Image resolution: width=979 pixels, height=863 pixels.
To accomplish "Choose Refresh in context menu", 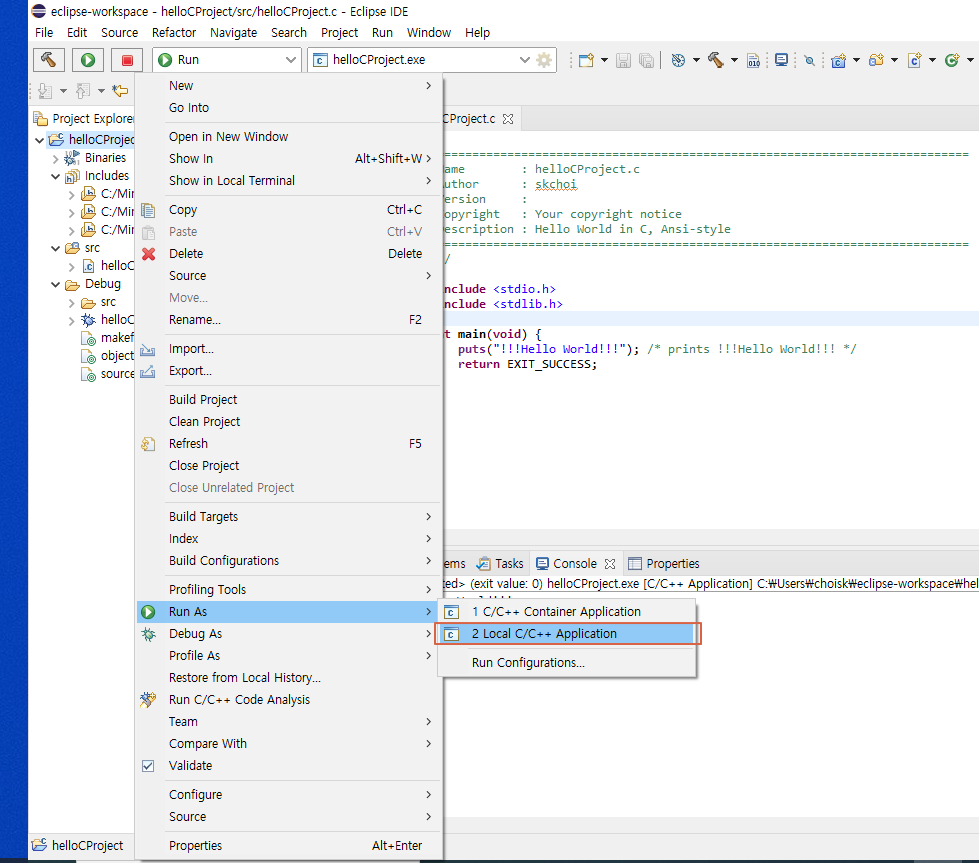I will [x=289, y=444].
